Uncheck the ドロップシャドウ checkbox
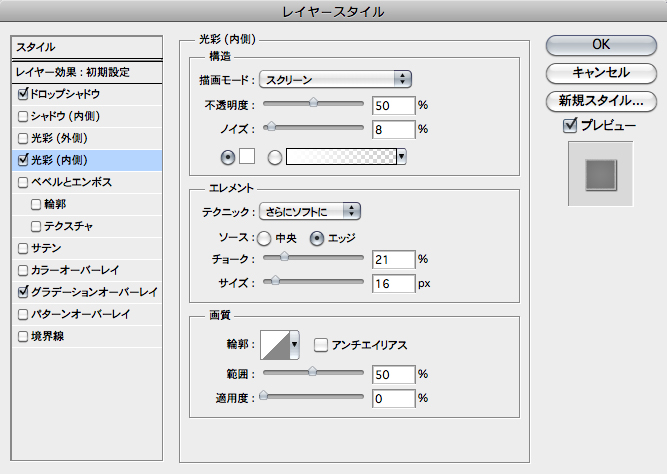667x474 pixels. pyautogui.click(x=24, y=93)
